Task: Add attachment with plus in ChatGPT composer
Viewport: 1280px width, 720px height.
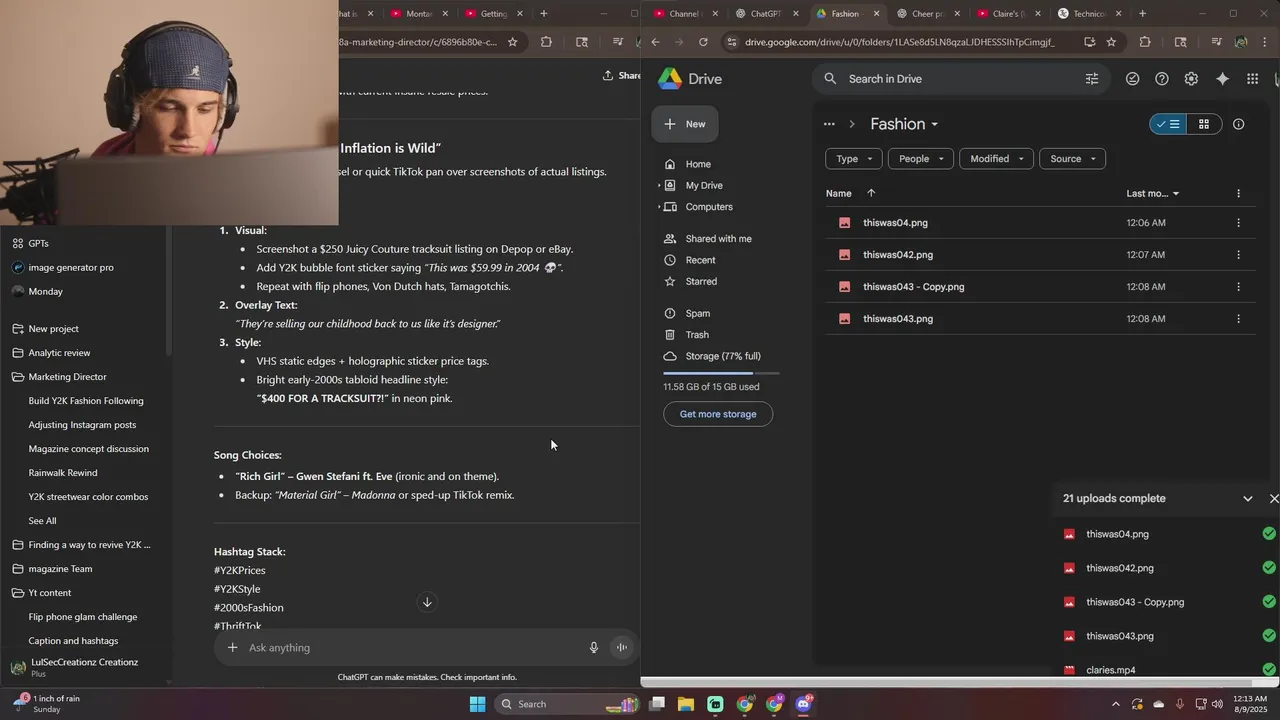Action: pos(232,648)
